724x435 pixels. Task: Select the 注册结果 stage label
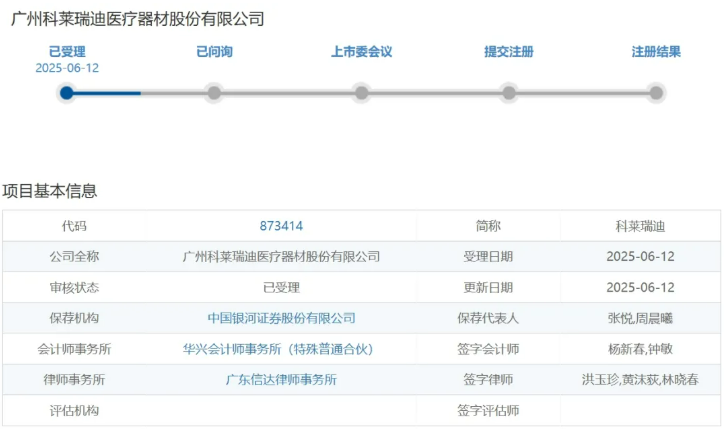[x=656, y=52]
